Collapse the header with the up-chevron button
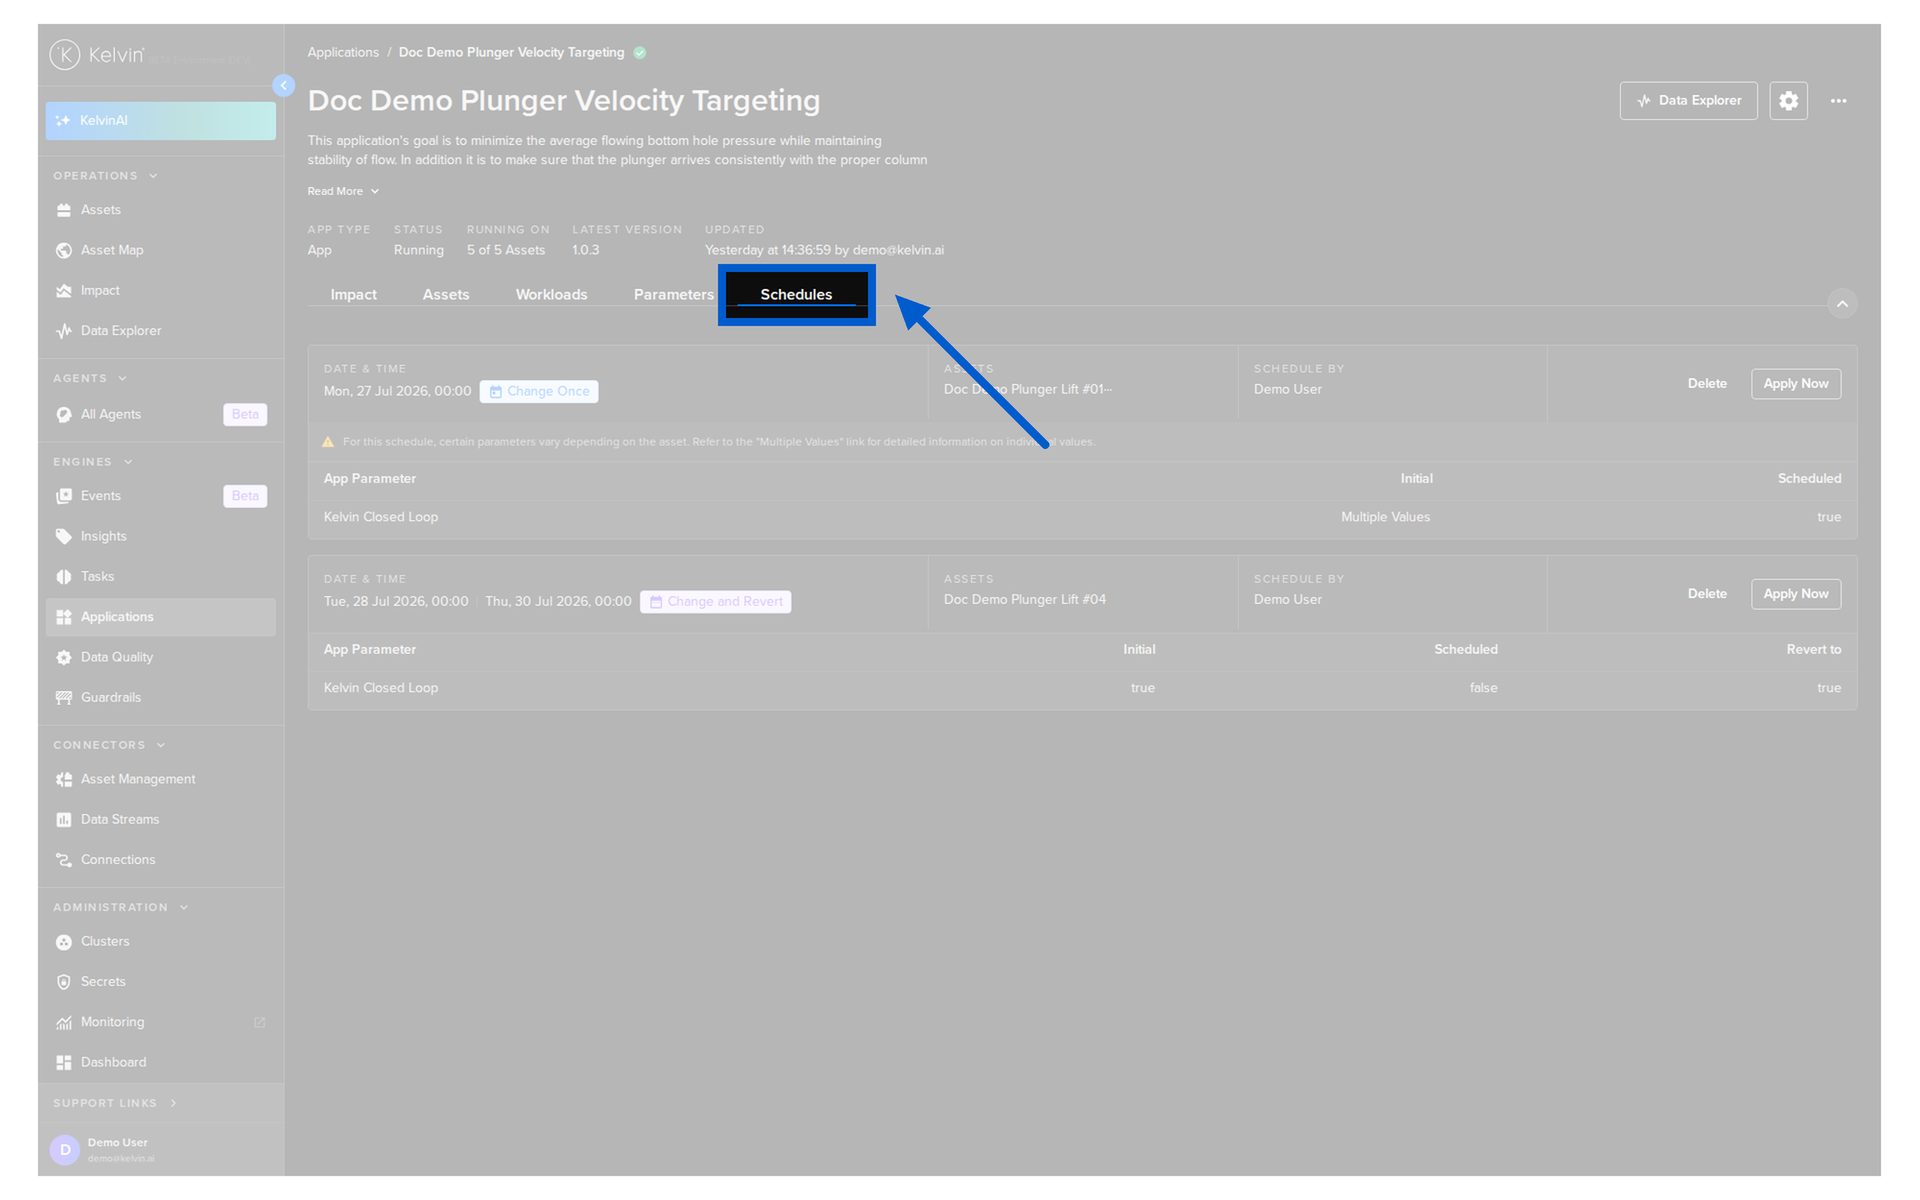Viewport: 1920px width, 1200px height. pyautogui.click(x=1842, y=303)
